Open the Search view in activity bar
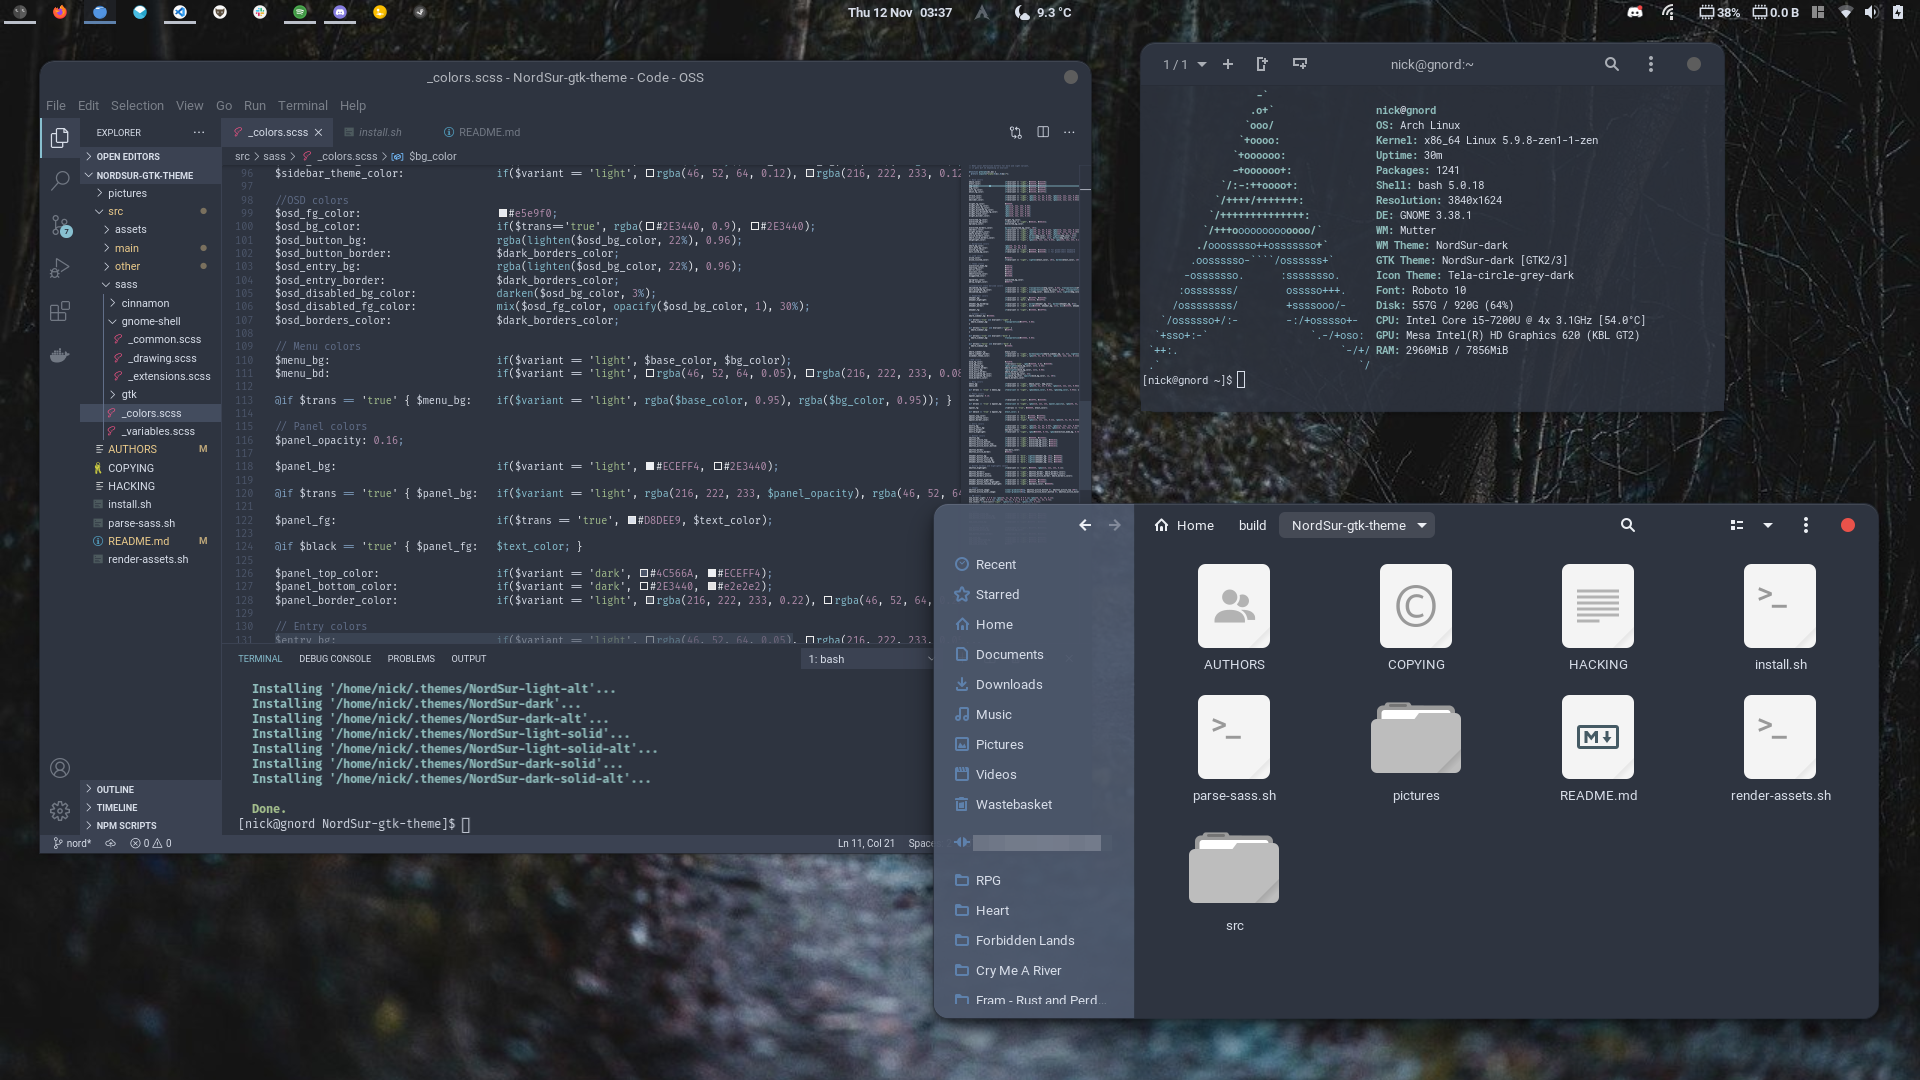Viewport: 1920px width, 1080px height. click(x=60, y=180)
